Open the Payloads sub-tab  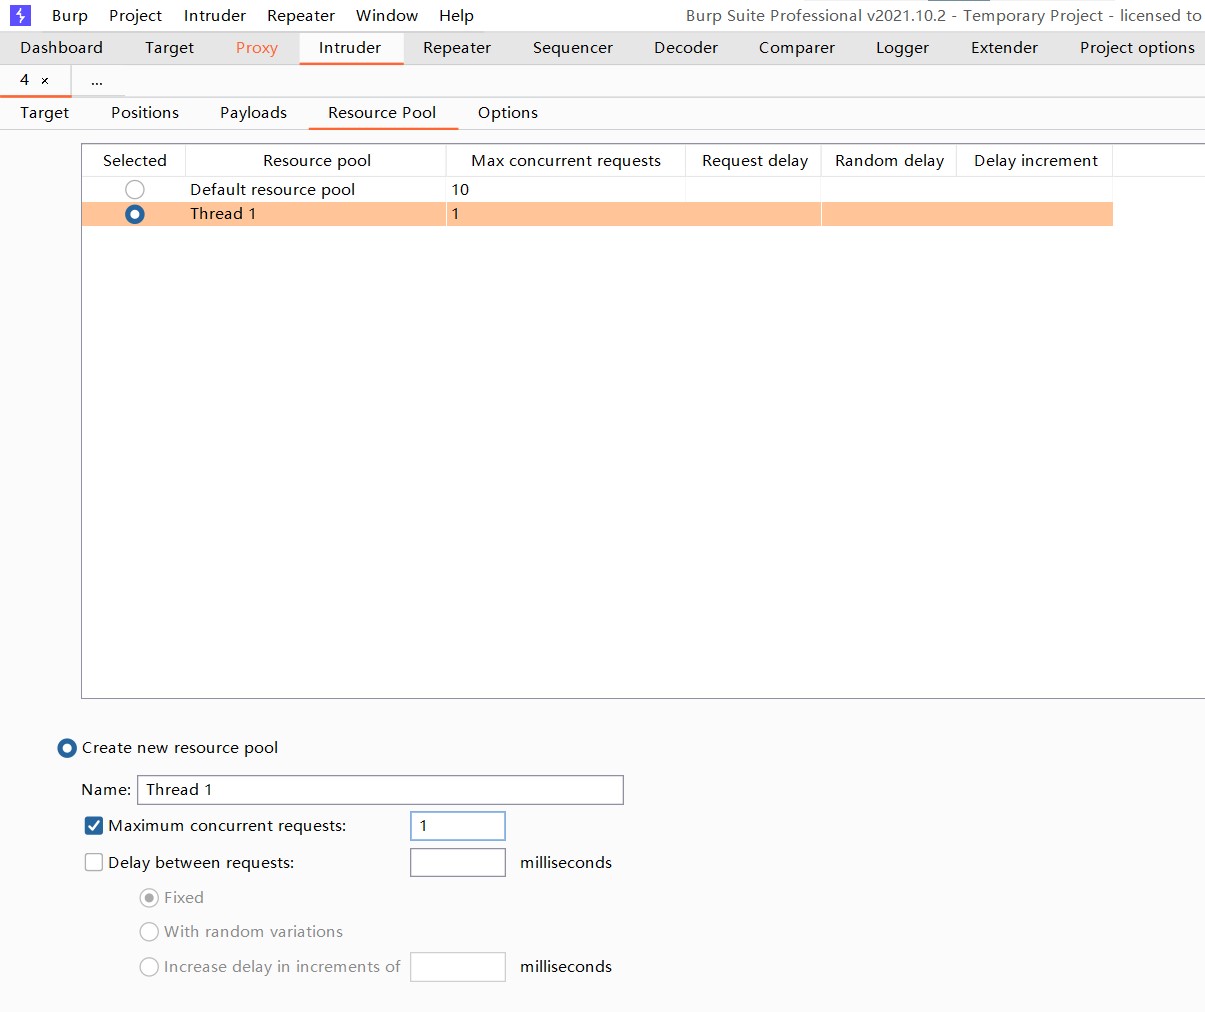pos(254,113)
